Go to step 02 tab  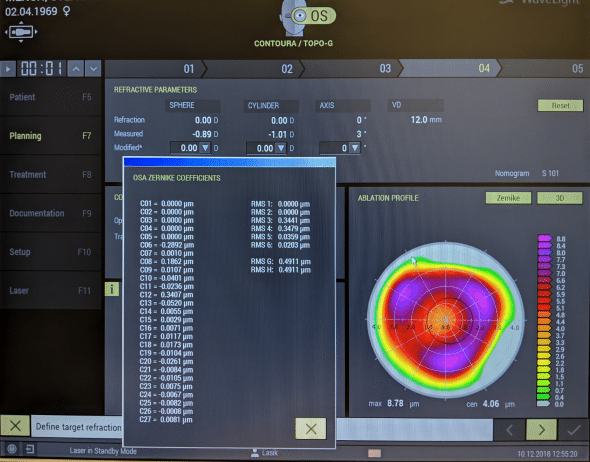tap(253, 69)
